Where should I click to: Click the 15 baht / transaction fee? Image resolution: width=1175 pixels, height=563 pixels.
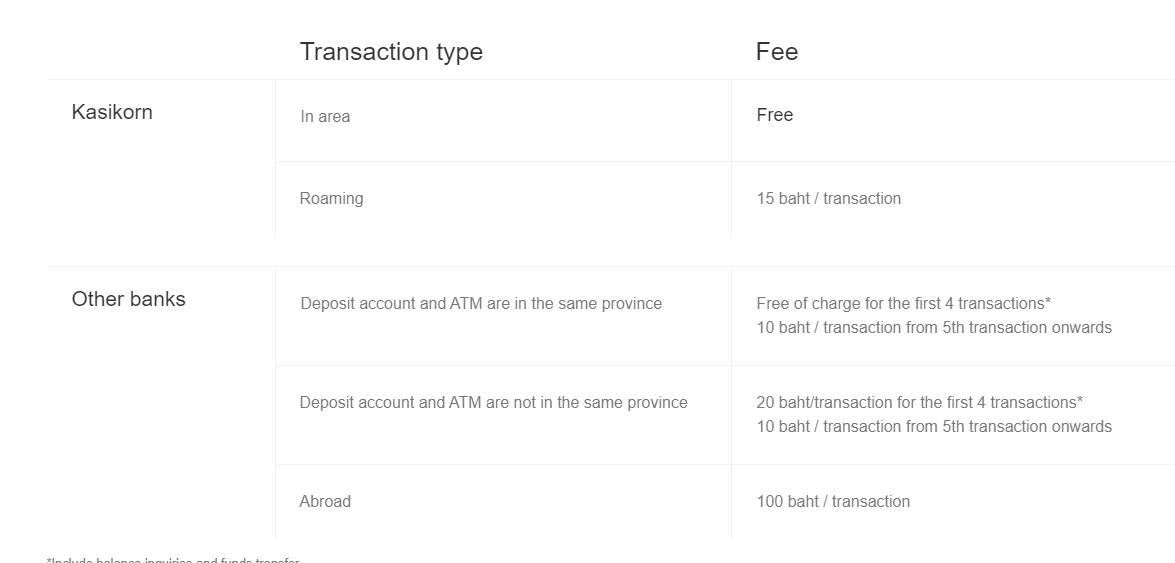829,199
